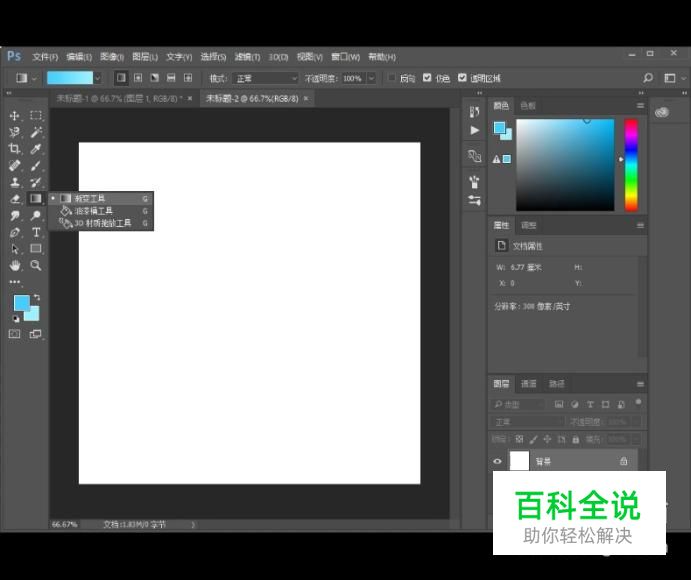Select the Zoom tool
691x580 pixels.
(36, 265)
